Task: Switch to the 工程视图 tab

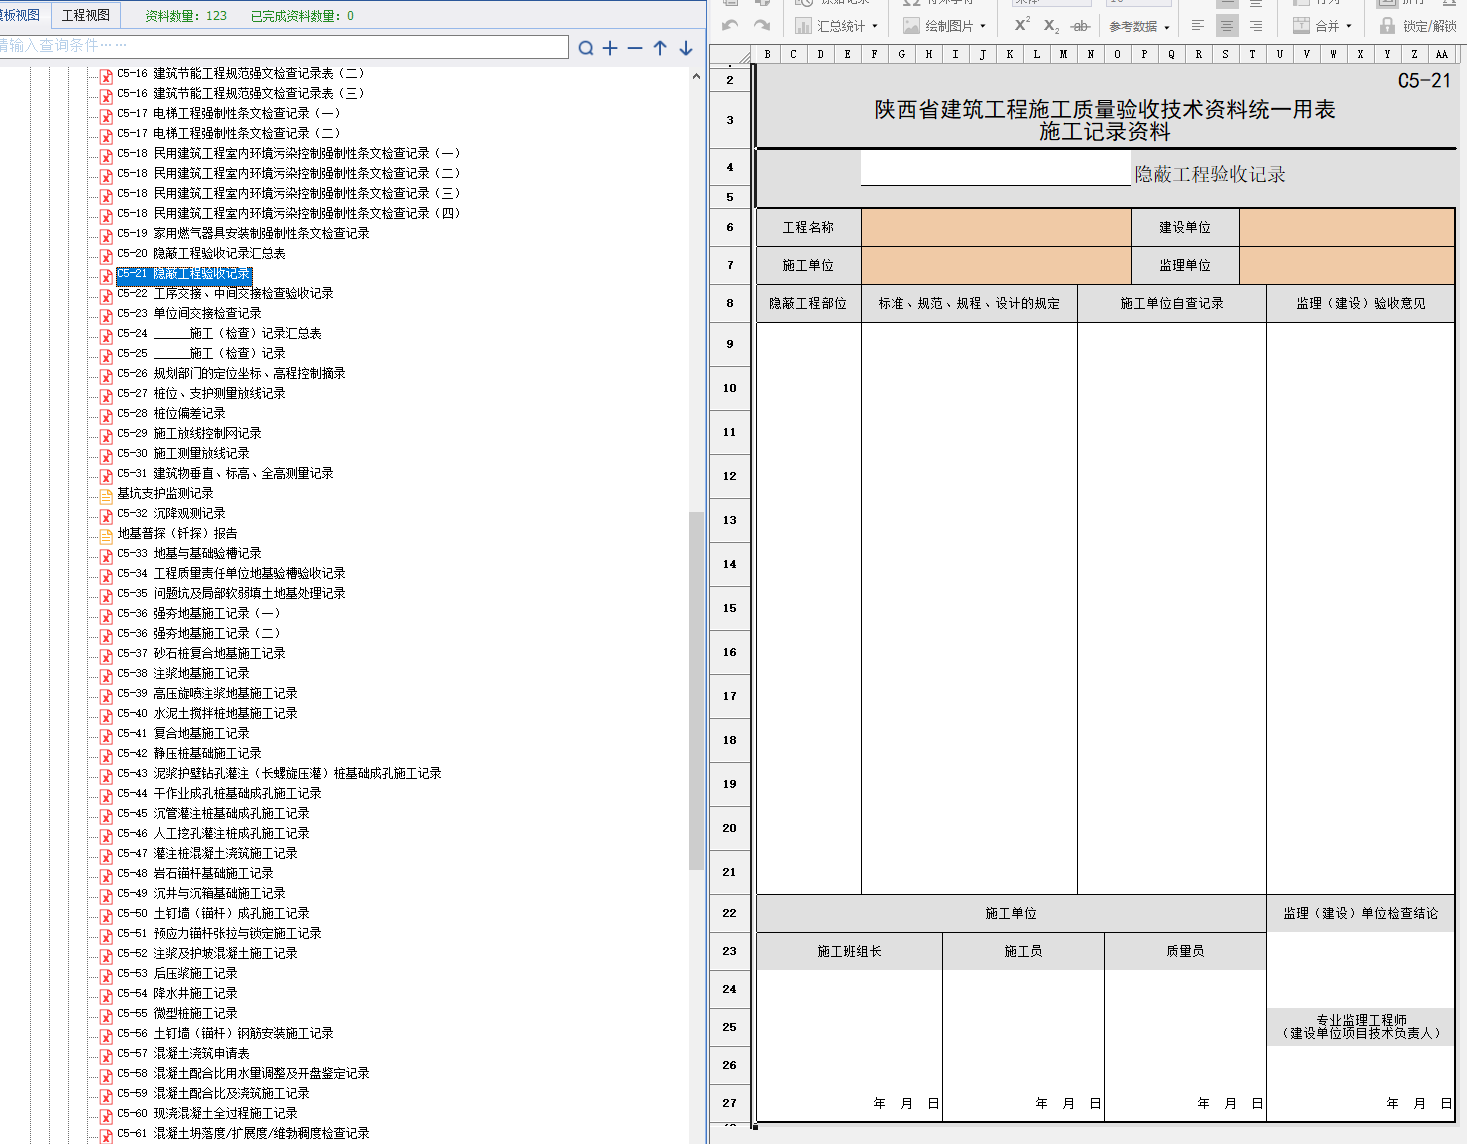Action: pyautogui.click(x=86, y=15)
